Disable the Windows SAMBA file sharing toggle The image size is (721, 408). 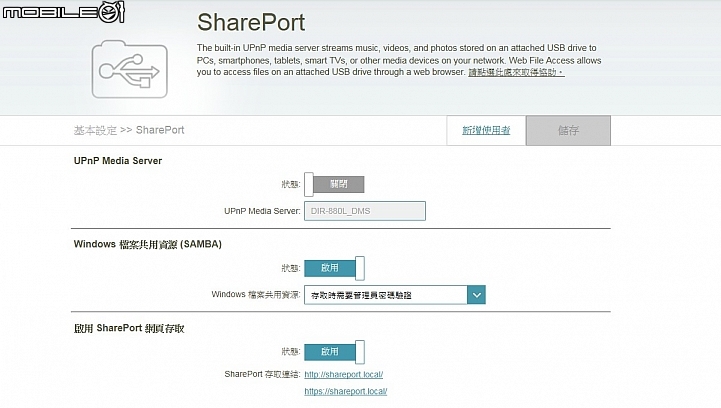(334, 268)
